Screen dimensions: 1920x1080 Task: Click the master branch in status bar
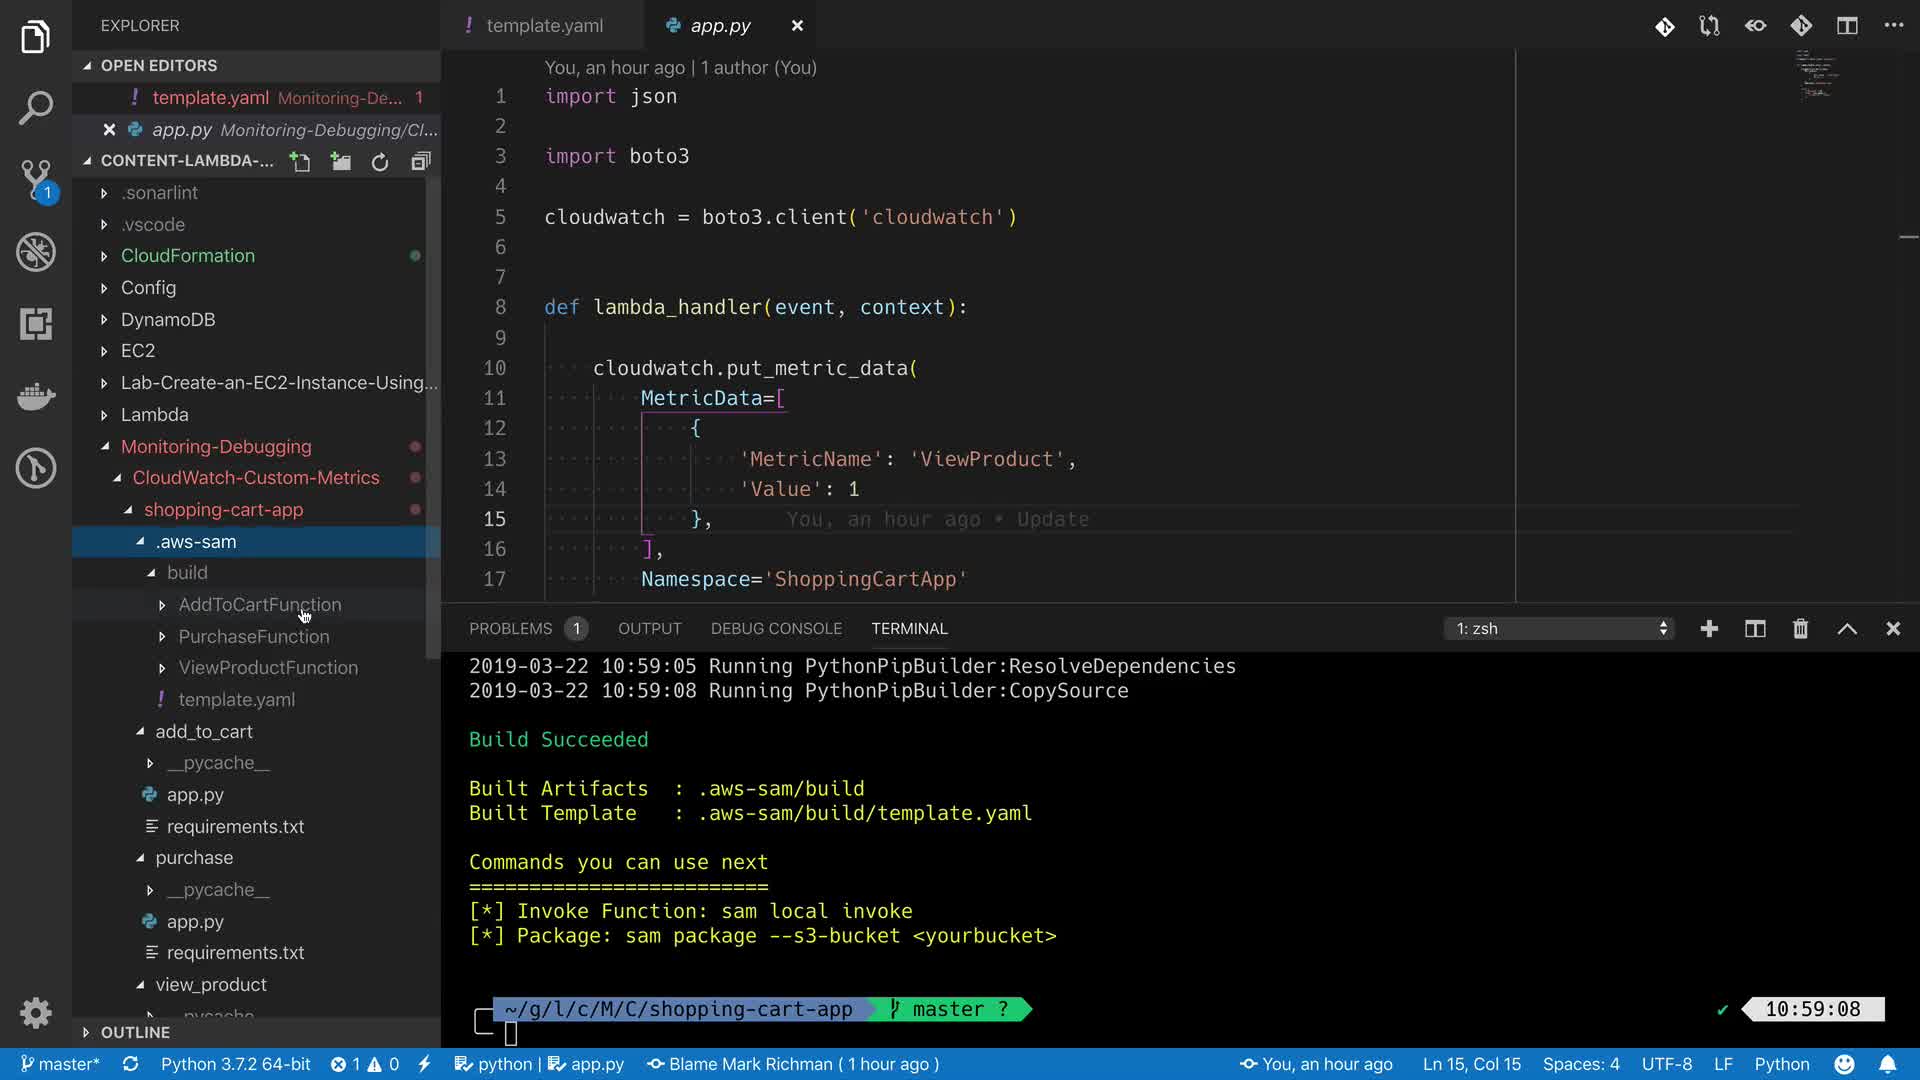tap(60, 1064)
